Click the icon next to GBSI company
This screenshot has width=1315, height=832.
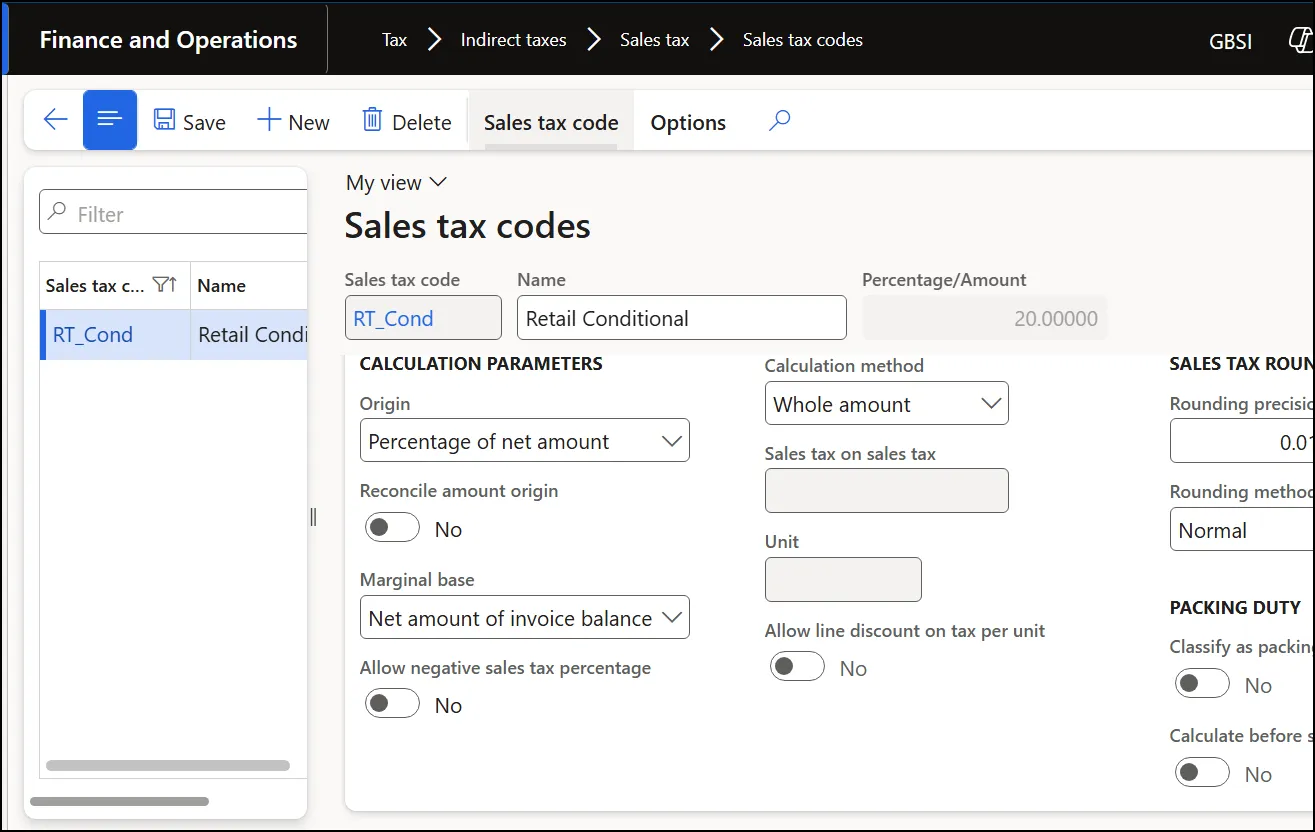click(1302, 41)
